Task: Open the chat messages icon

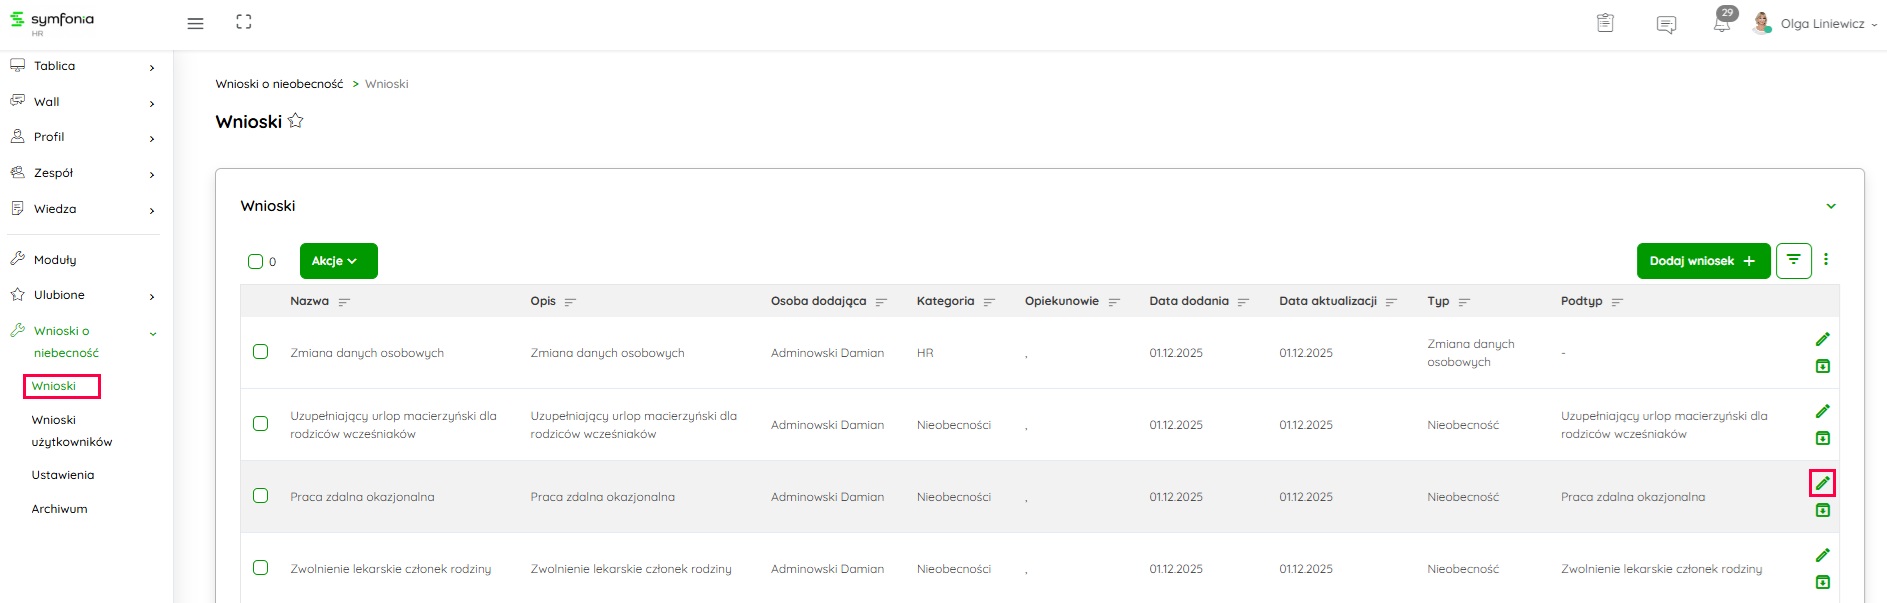Action: tap(1666, 24)
